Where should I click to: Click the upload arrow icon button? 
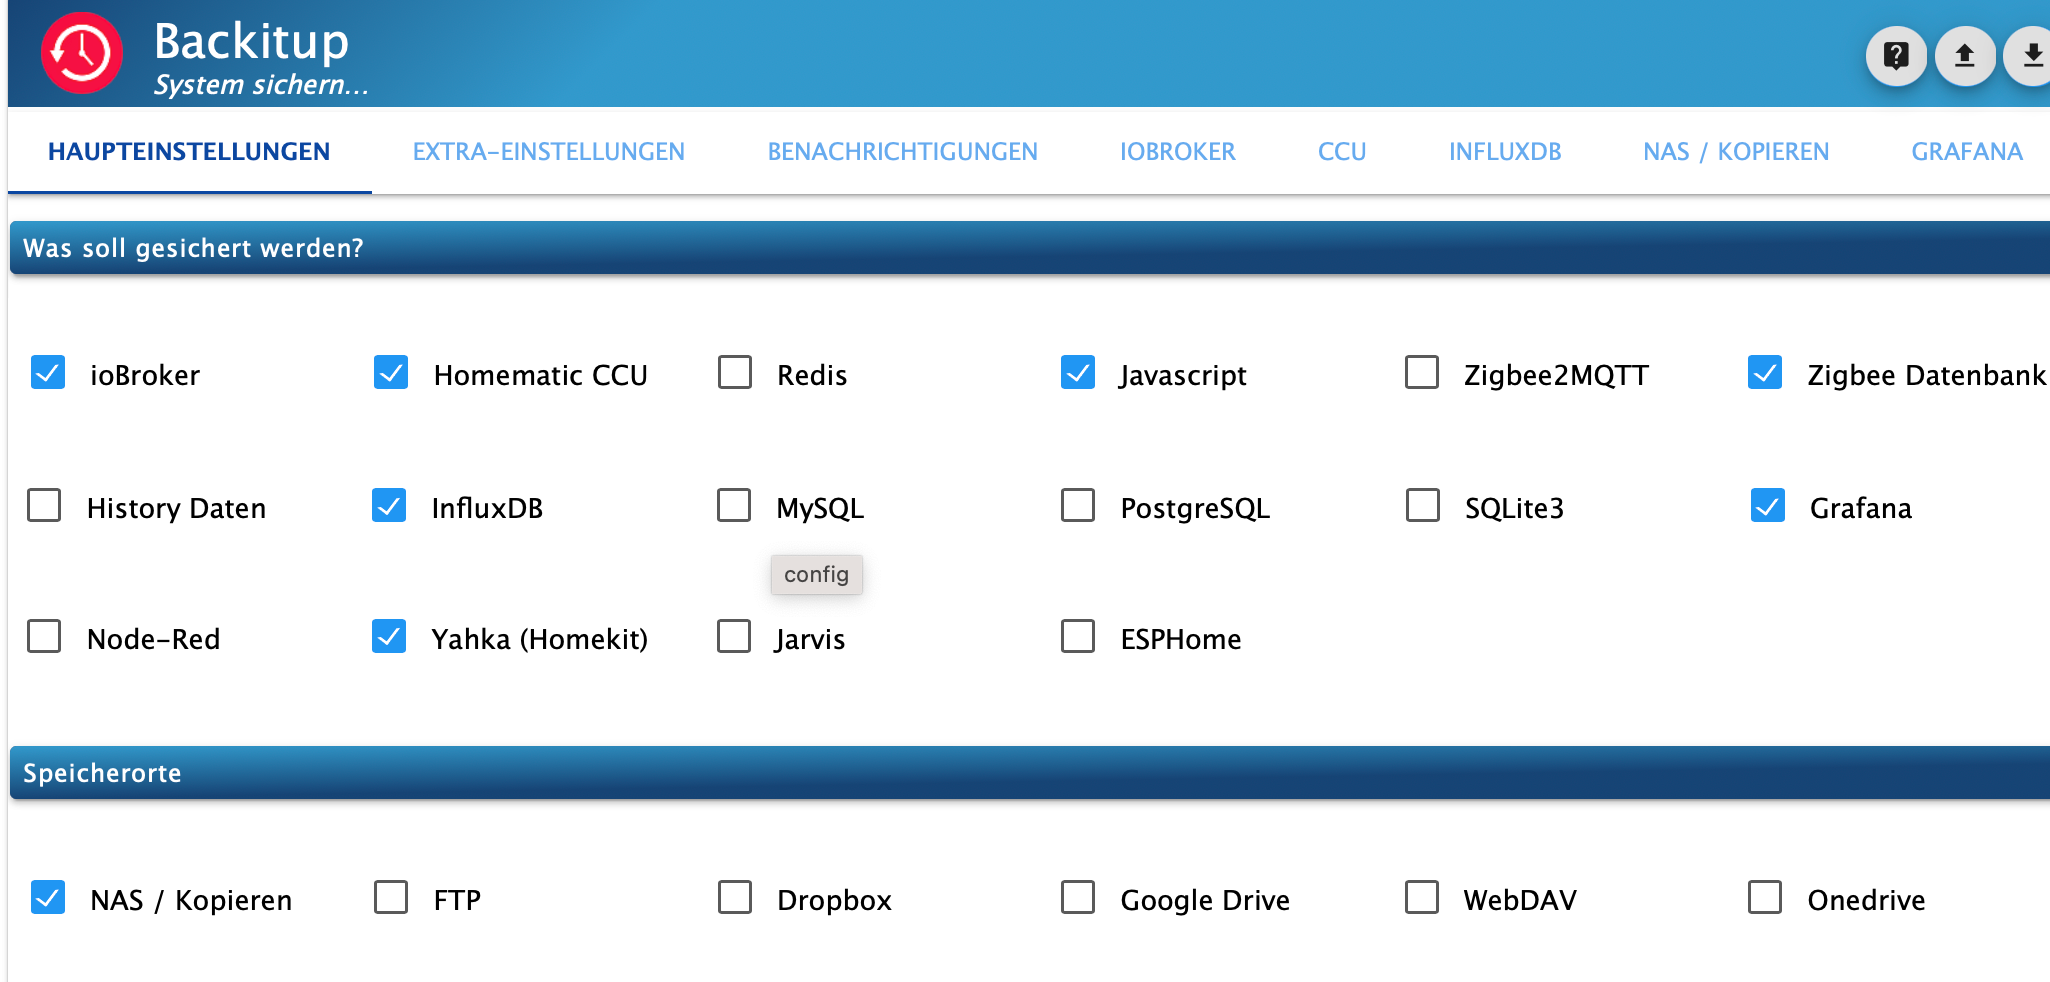click(1965, 56)
